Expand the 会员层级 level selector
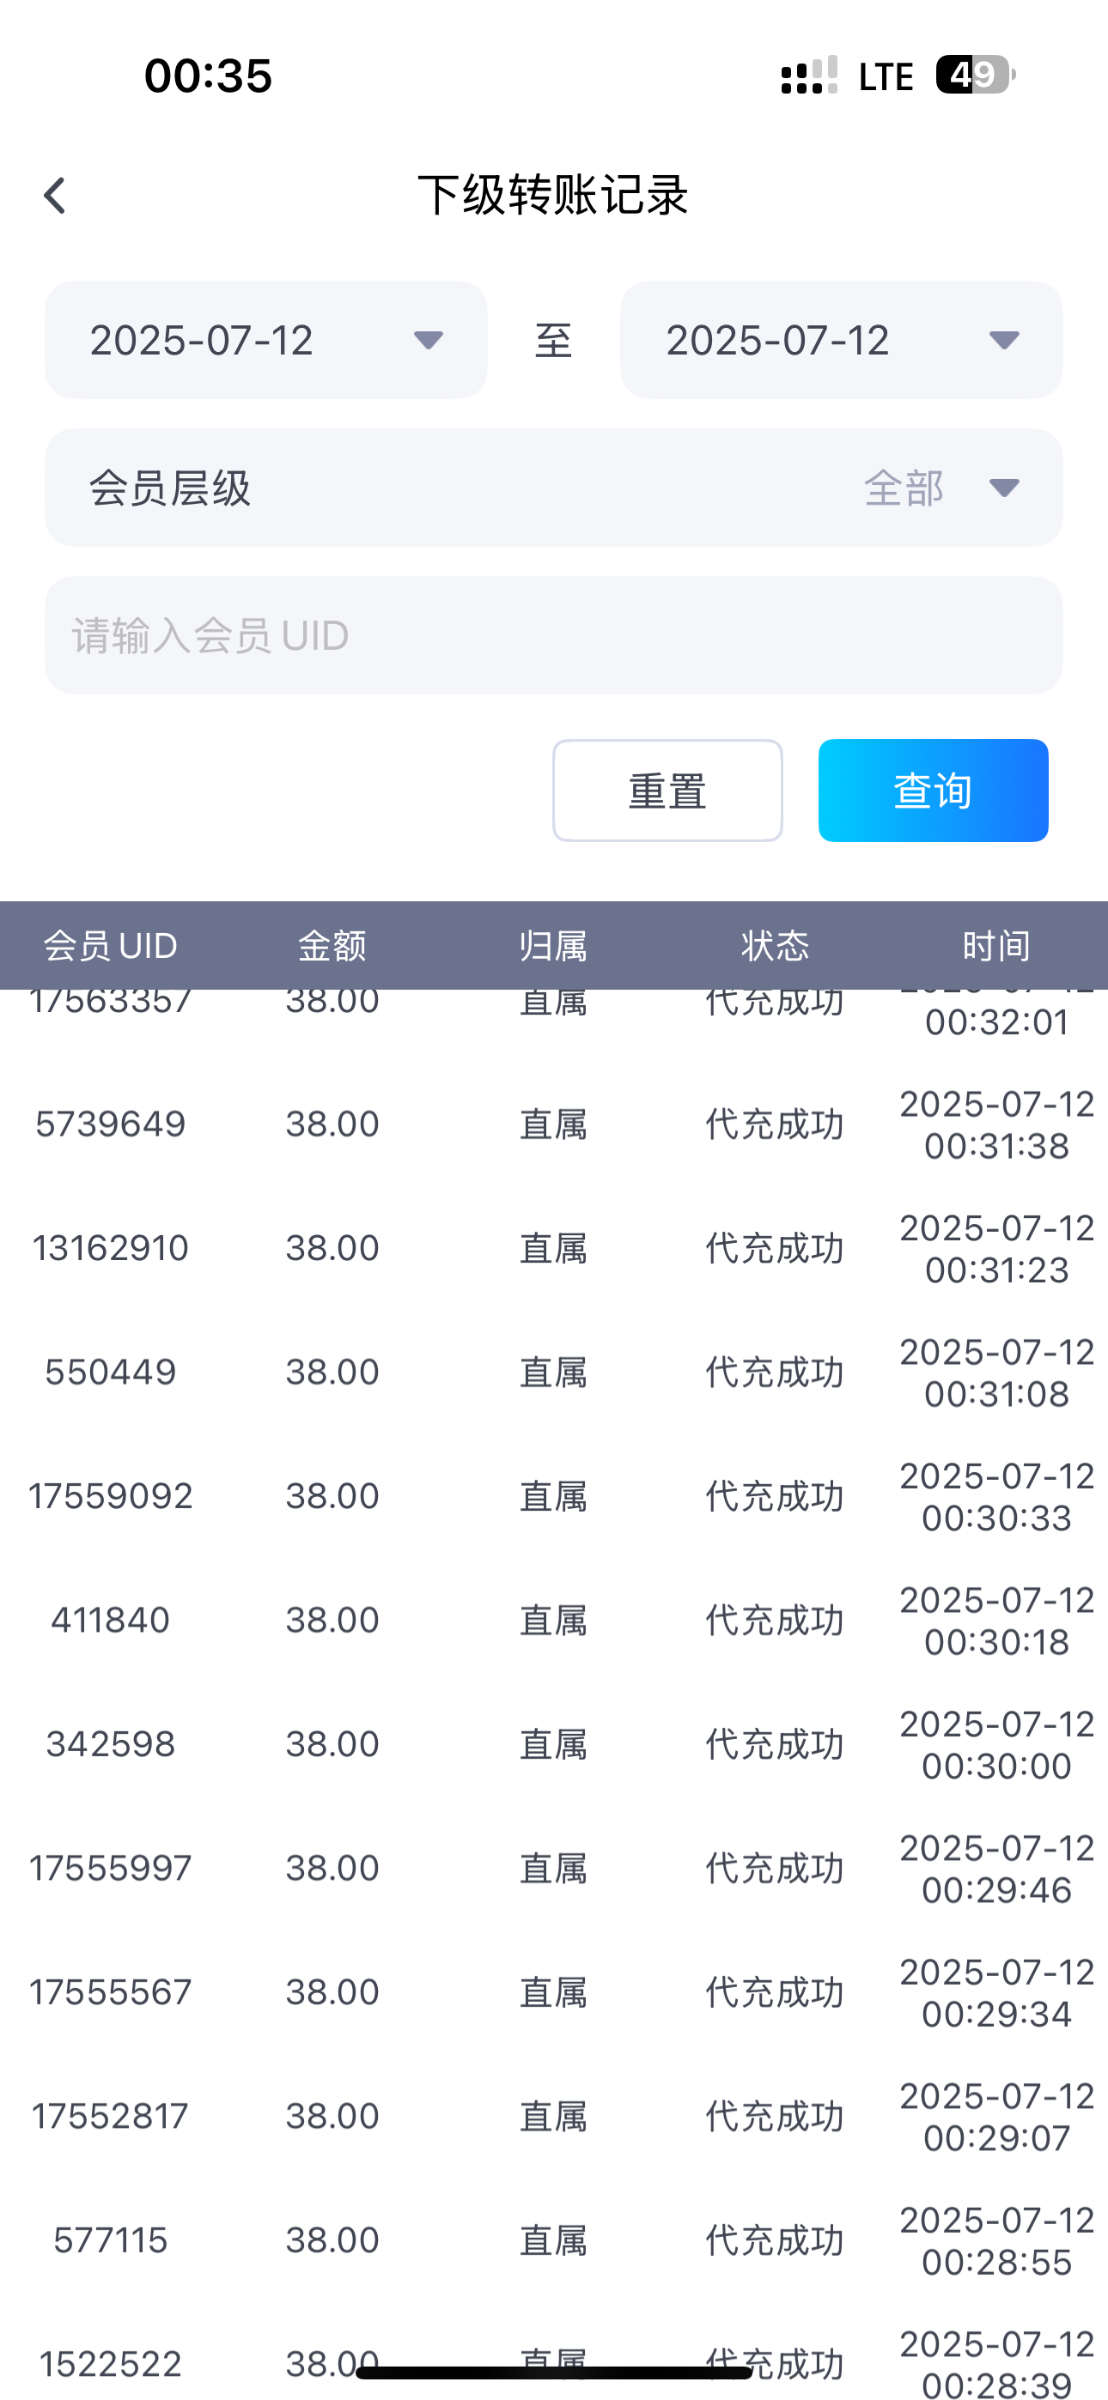The width and height of the screenshot is (1108, 2400). pyautogui.click(x=553, y=488)
